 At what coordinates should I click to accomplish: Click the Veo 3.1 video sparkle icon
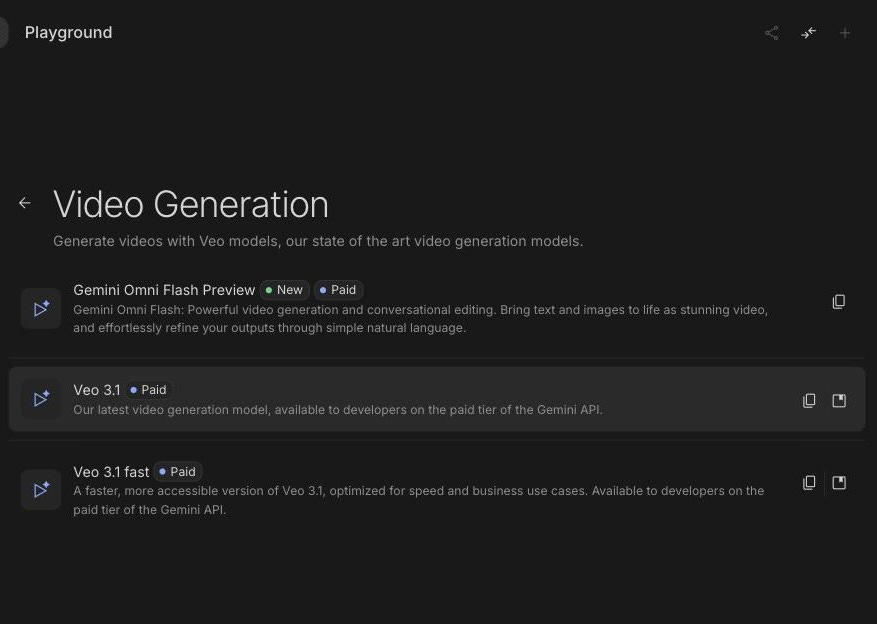41,399
